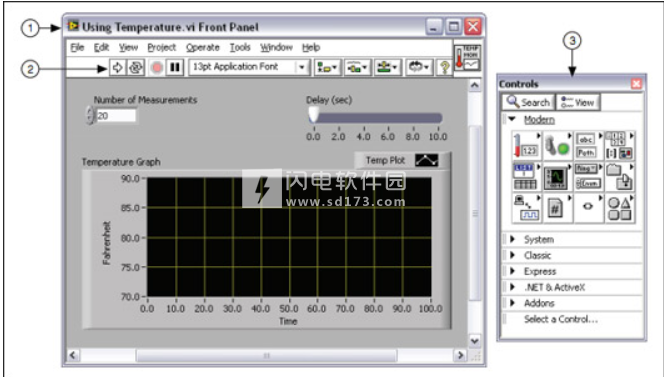Click the Delay (sec) slider track
664x377 pixels.
point(376,118)
